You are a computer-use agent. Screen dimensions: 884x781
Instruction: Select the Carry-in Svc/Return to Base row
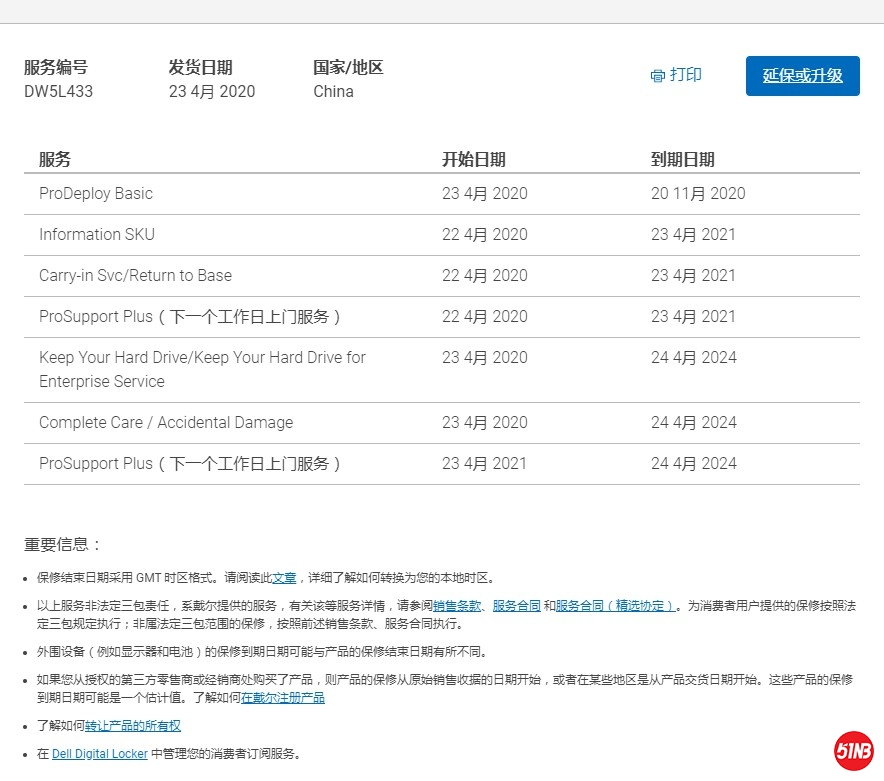(x=135, y=276)
